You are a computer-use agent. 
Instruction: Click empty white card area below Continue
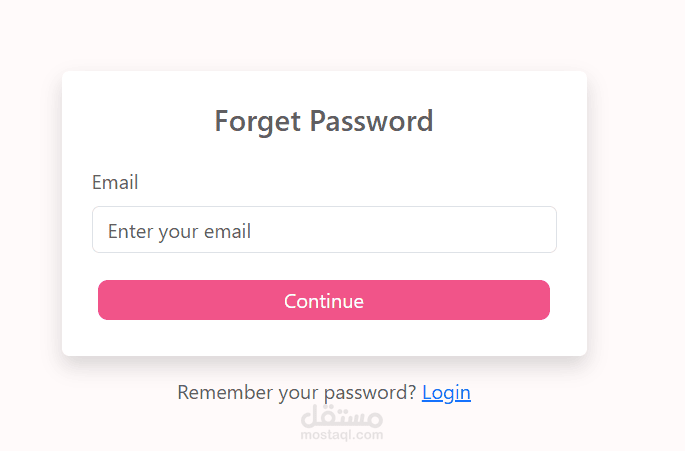tap(324, 338)
